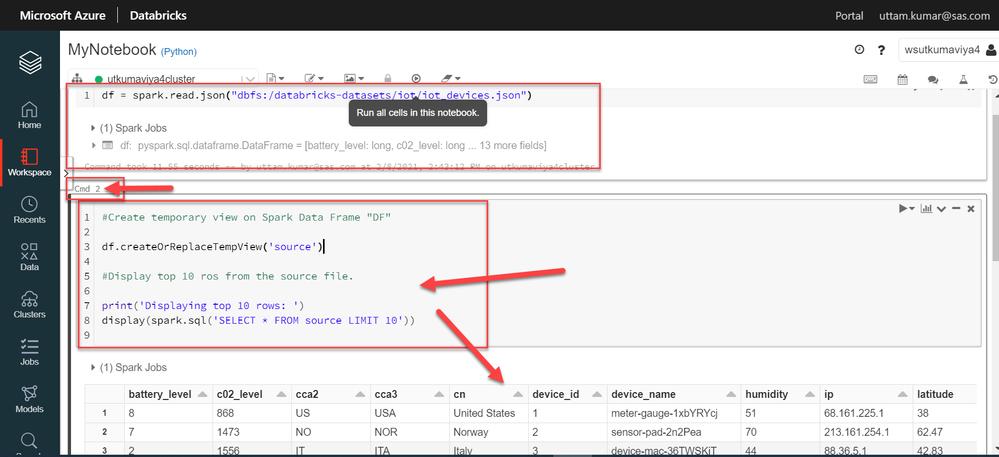Sort by cca2 column header
Image resolution: width=999 pixels, height=457 pixels.
click(x=331, y=394)
